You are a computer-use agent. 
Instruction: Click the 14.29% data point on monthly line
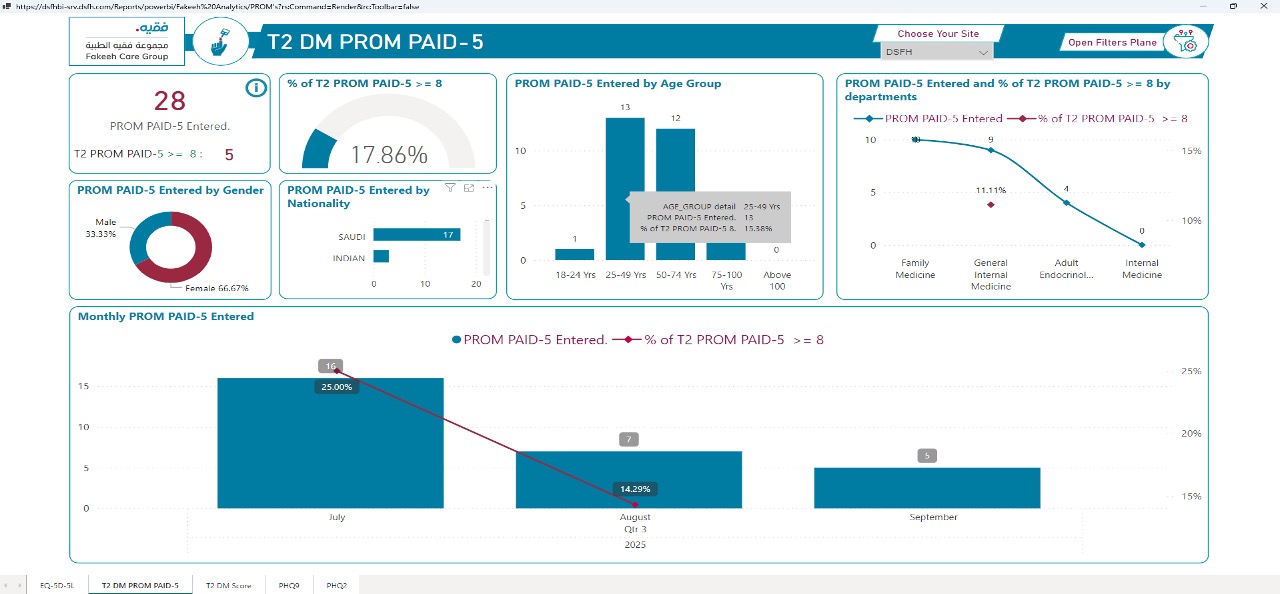coord(635,504)
